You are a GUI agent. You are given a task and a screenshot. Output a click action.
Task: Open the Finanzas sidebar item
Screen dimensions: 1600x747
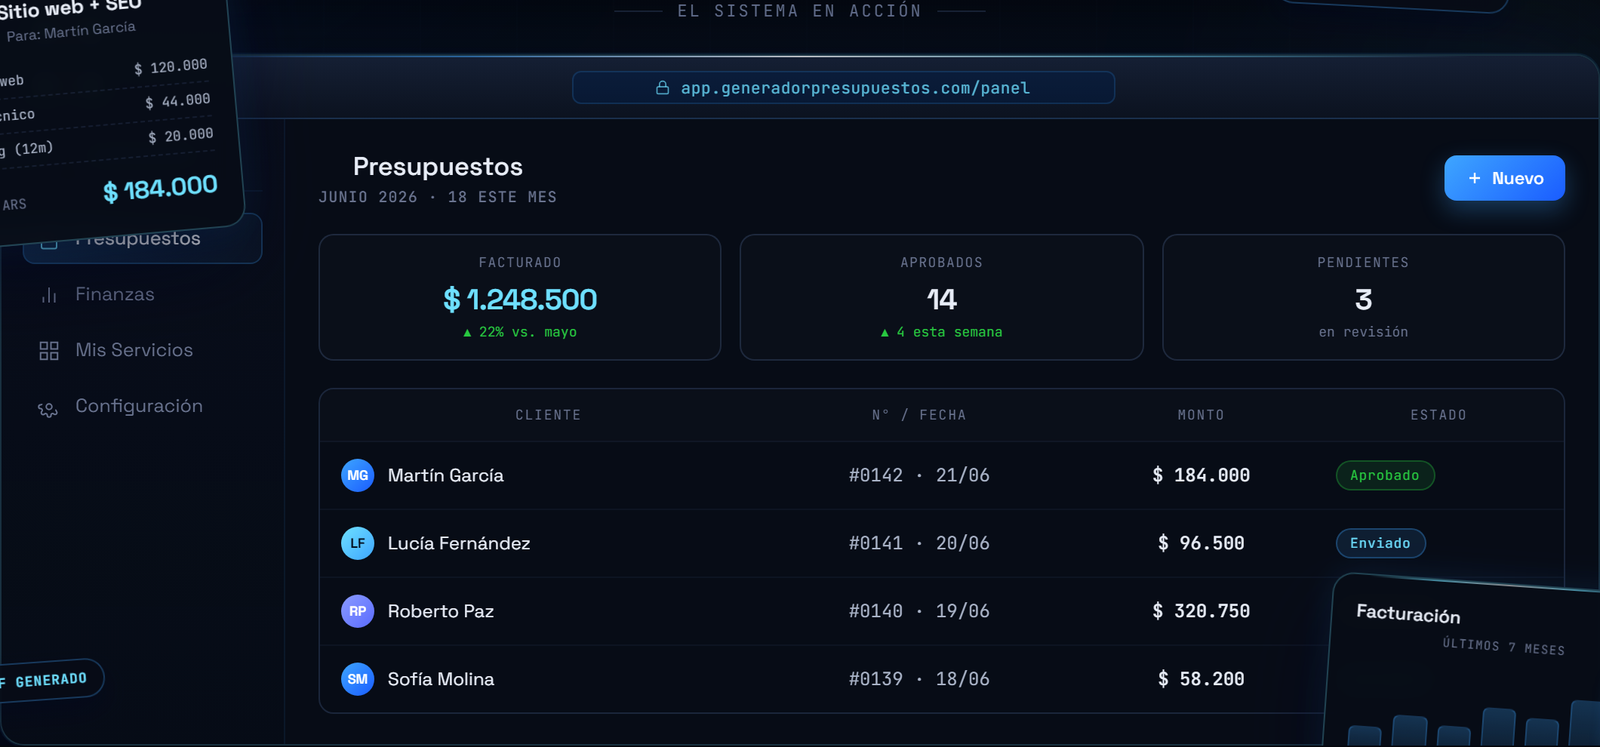pyautogui.click(x=141, y=294)
